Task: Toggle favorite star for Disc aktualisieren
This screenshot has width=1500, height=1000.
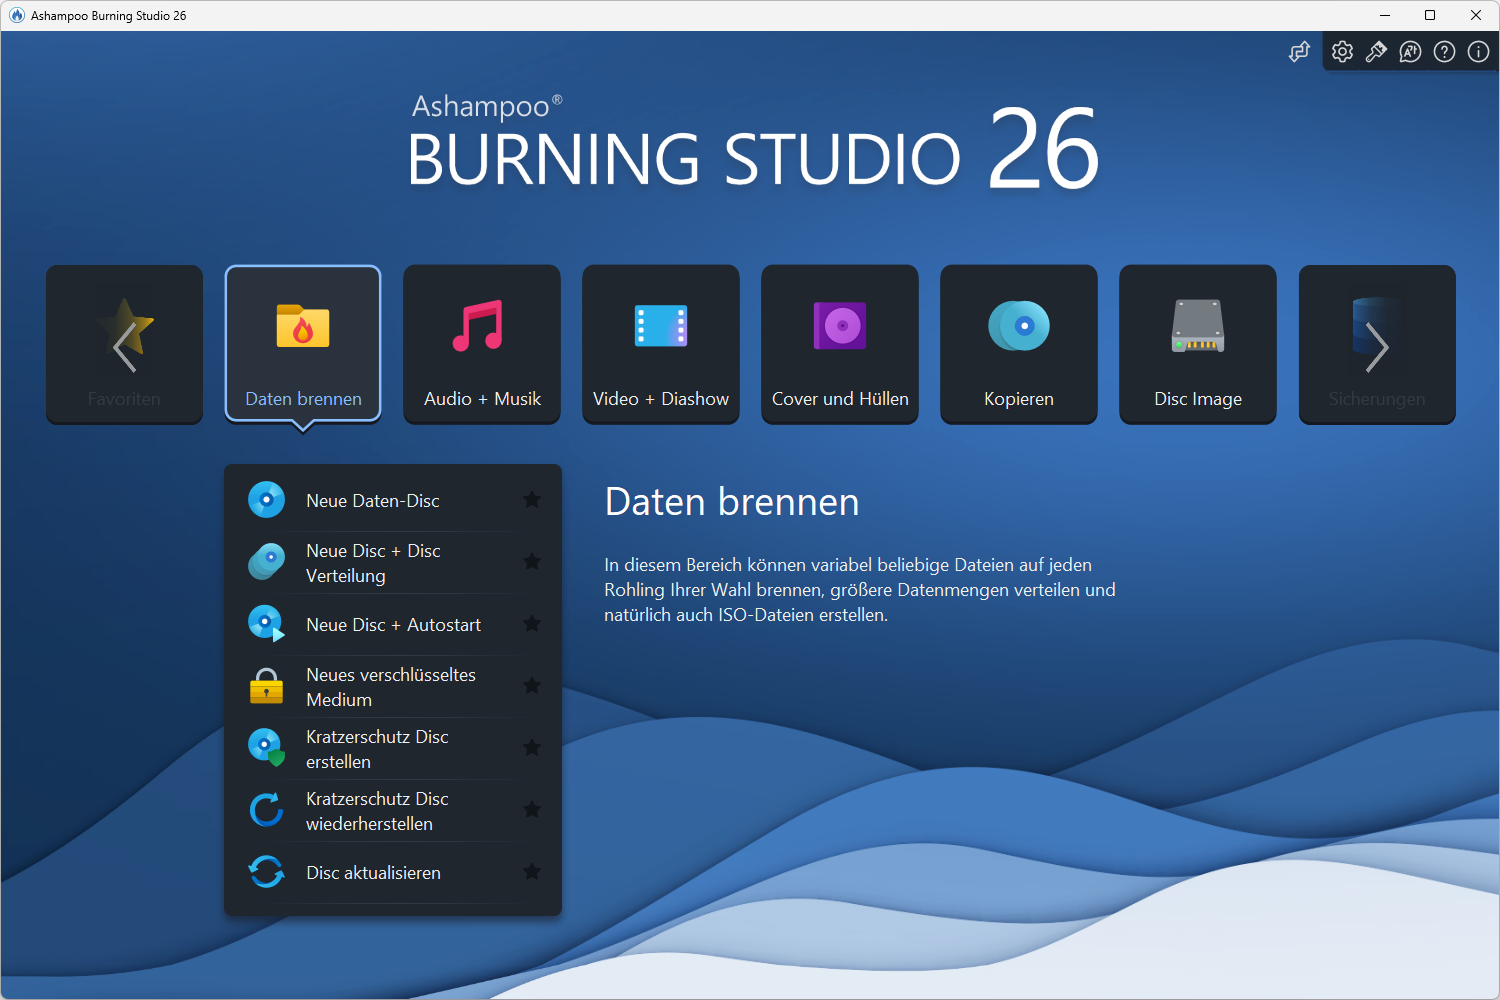Action: 532,872
